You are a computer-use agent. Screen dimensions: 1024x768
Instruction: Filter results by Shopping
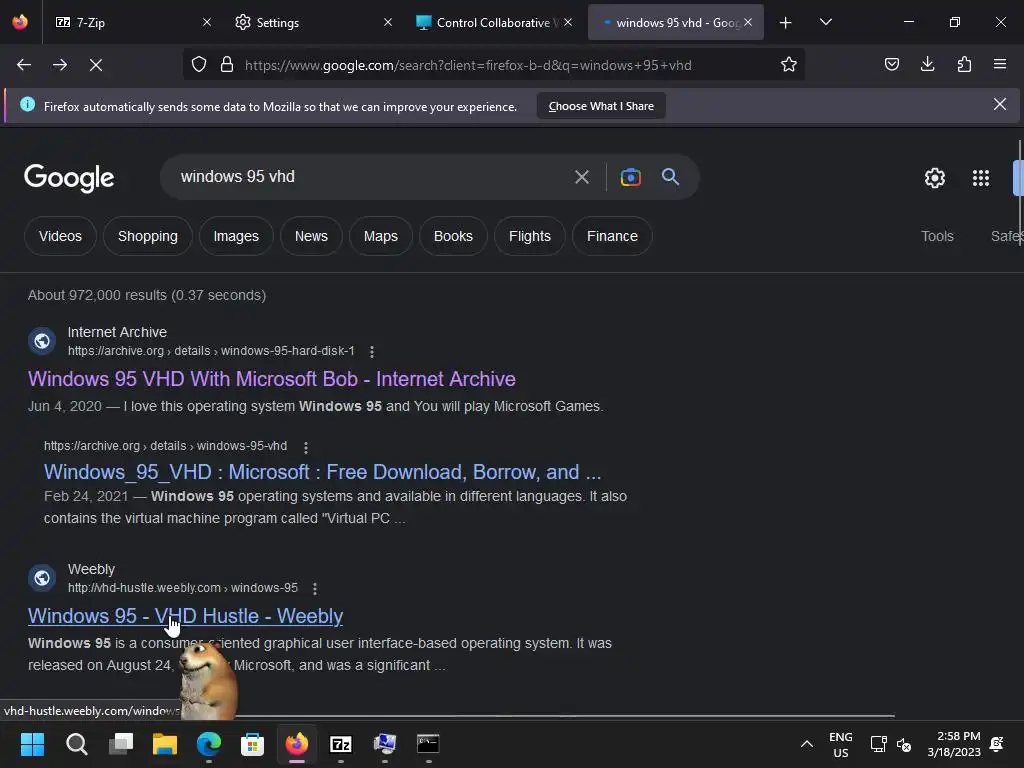click(148, 236)
